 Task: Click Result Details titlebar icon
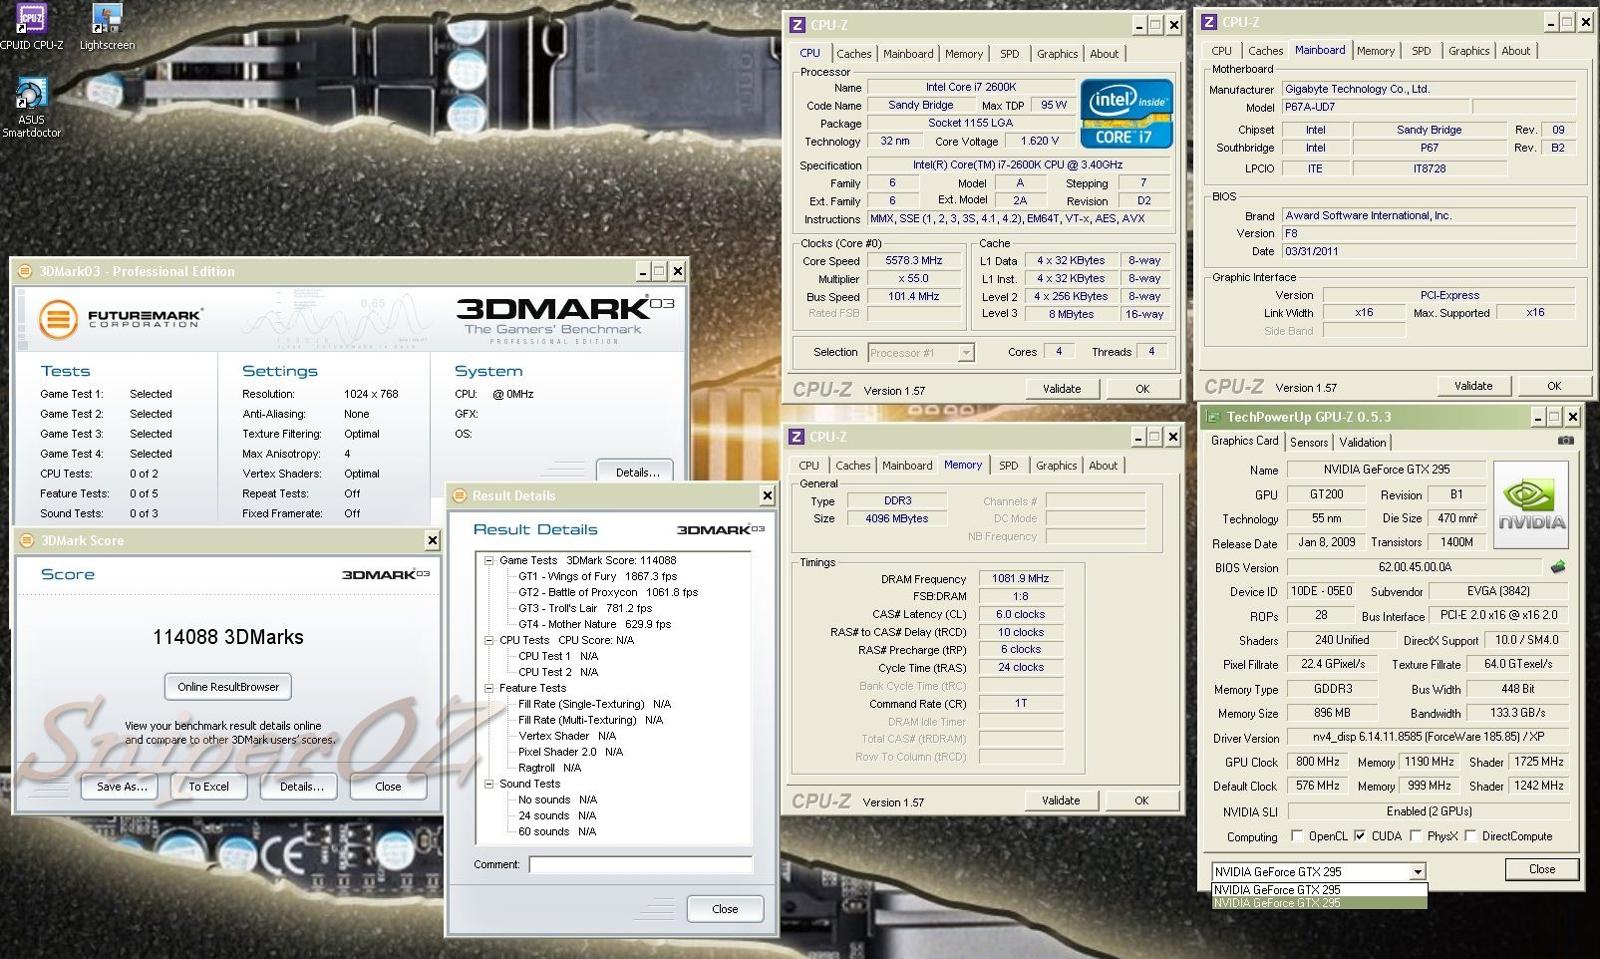tap(460, 496)
